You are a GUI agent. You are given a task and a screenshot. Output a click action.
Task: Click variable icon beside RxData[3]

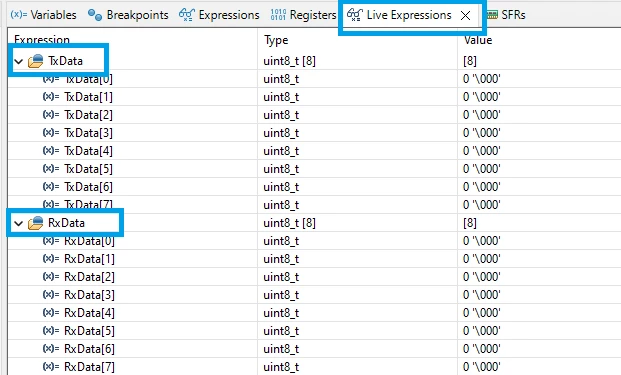pos(51,294)
